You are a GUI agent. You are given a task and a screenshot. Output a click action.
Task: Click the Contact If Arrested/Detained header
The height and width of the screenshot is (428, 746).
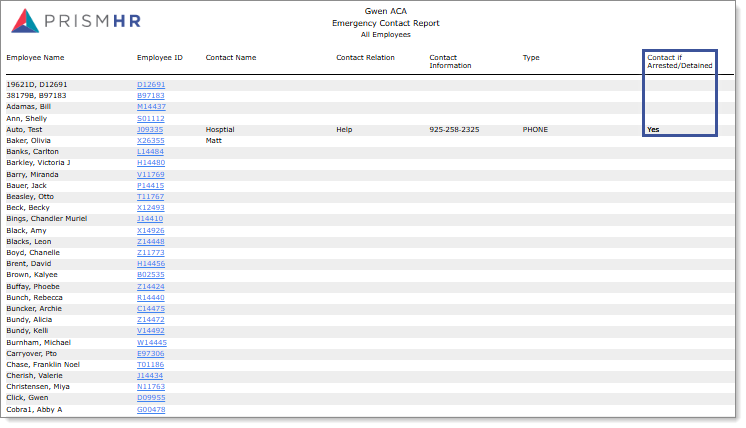pos(679,62)
